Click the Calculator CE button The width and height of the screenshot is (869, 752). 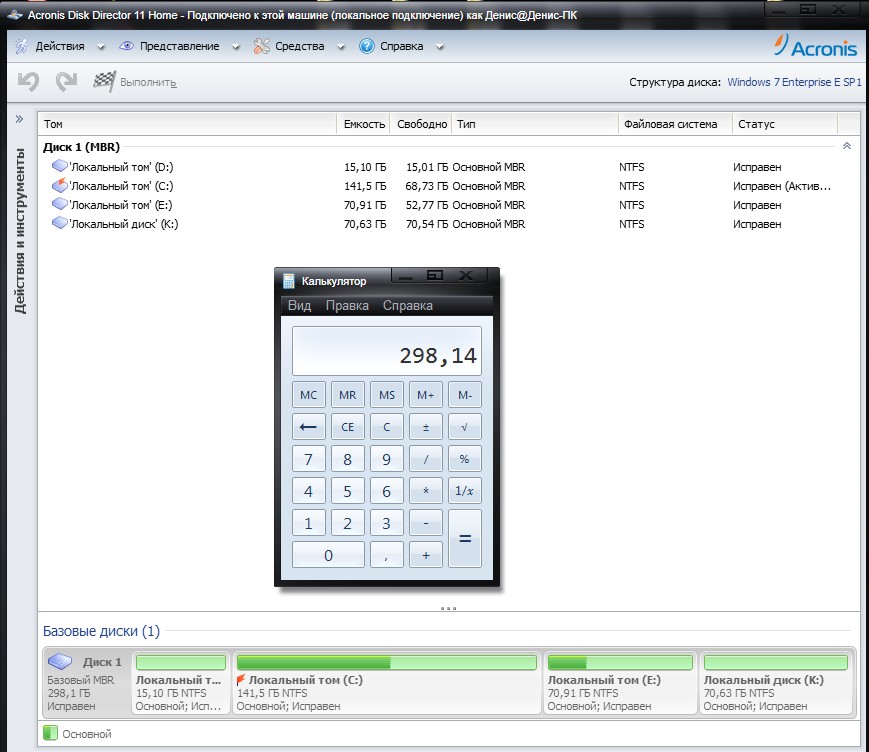click(x=347, y=427)
